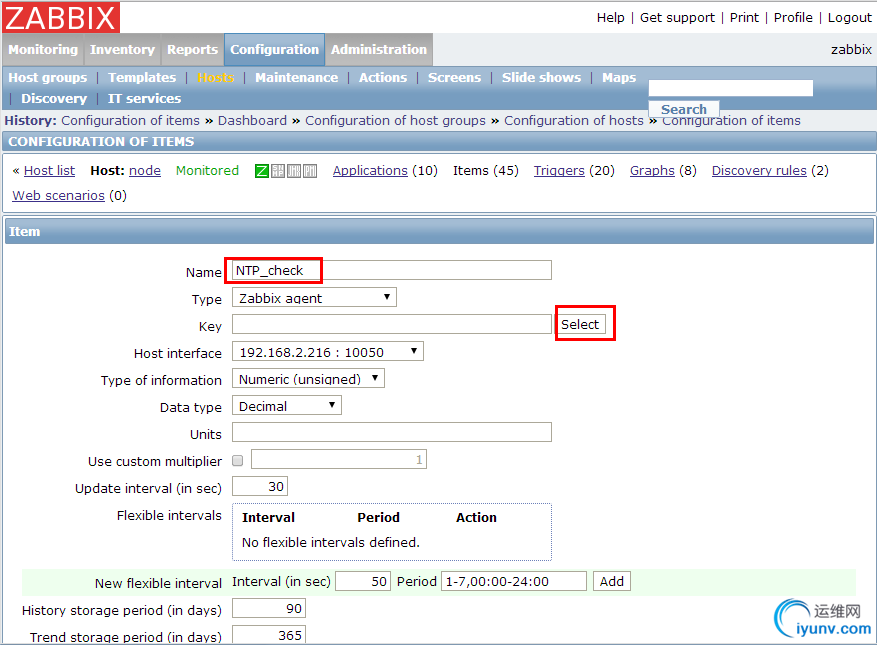The width and height of the screenshot is (877, 645).
Task: Open the Host groups submenu
Action: 48,78
